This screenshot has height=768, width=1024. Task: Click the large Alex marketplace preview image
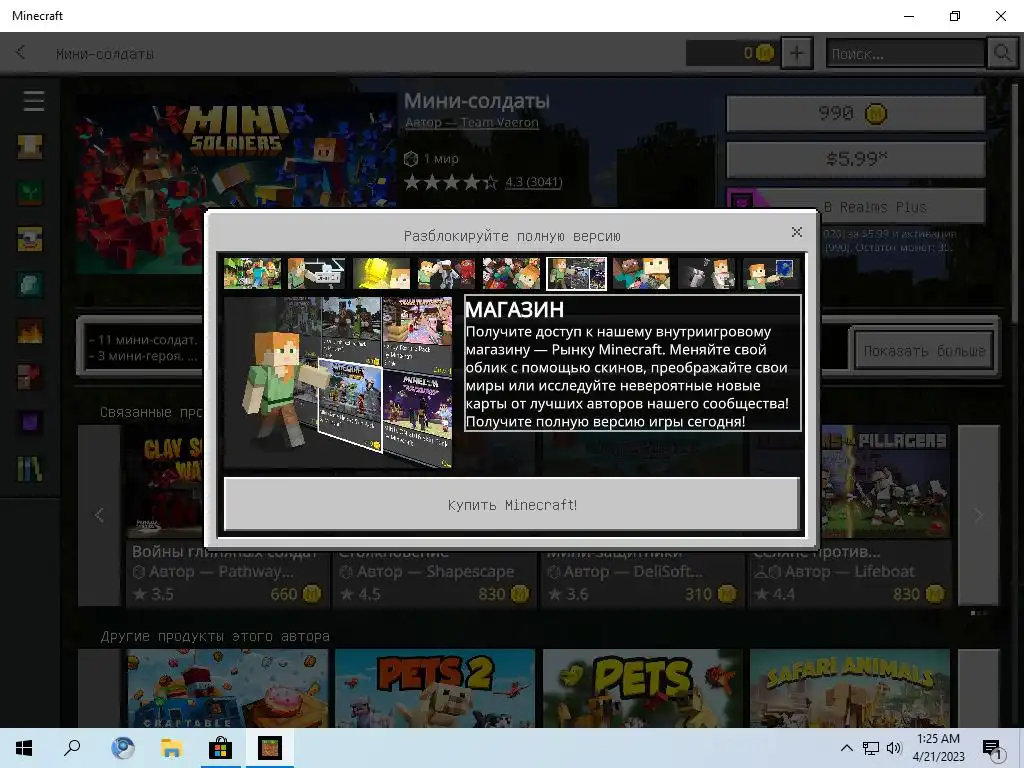[338, 382]
